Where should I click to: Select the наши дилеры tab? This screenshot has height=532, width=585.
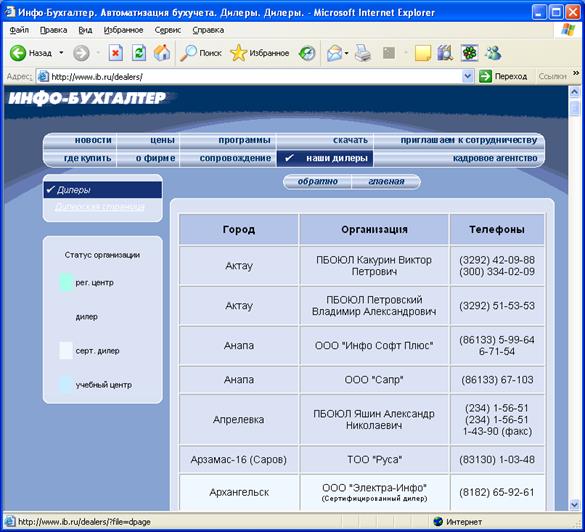[x=325, y=158]
